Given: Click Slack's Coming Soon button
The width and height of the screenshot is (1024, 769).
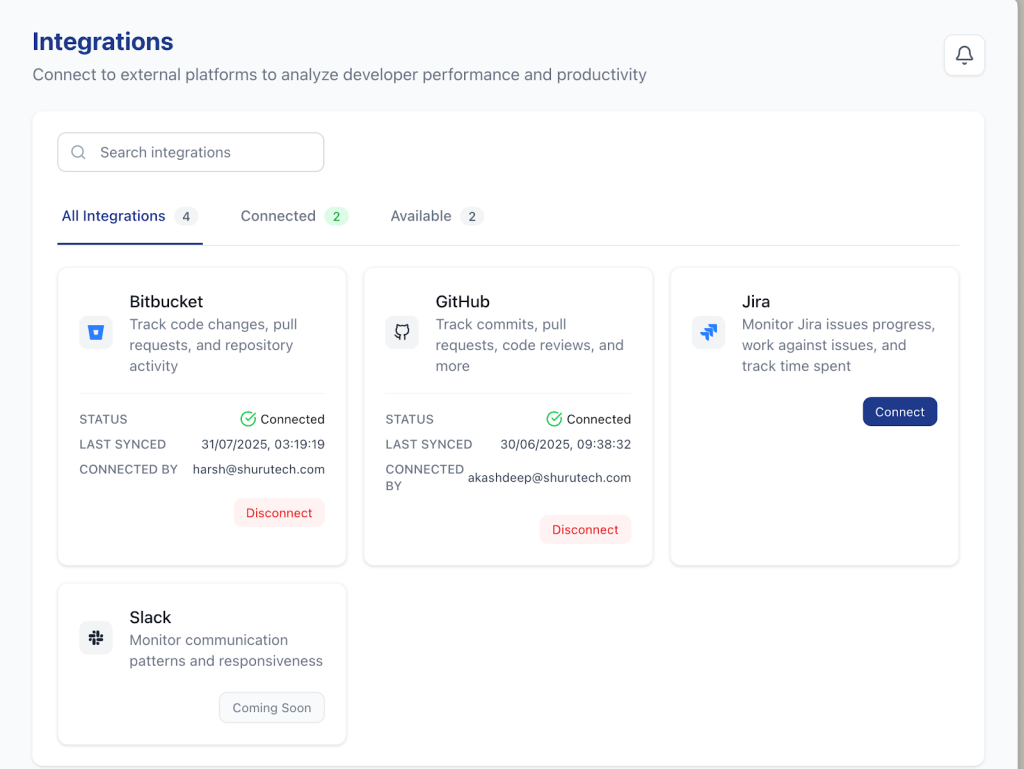Looking at the screenshot, I should pos(272,708).
